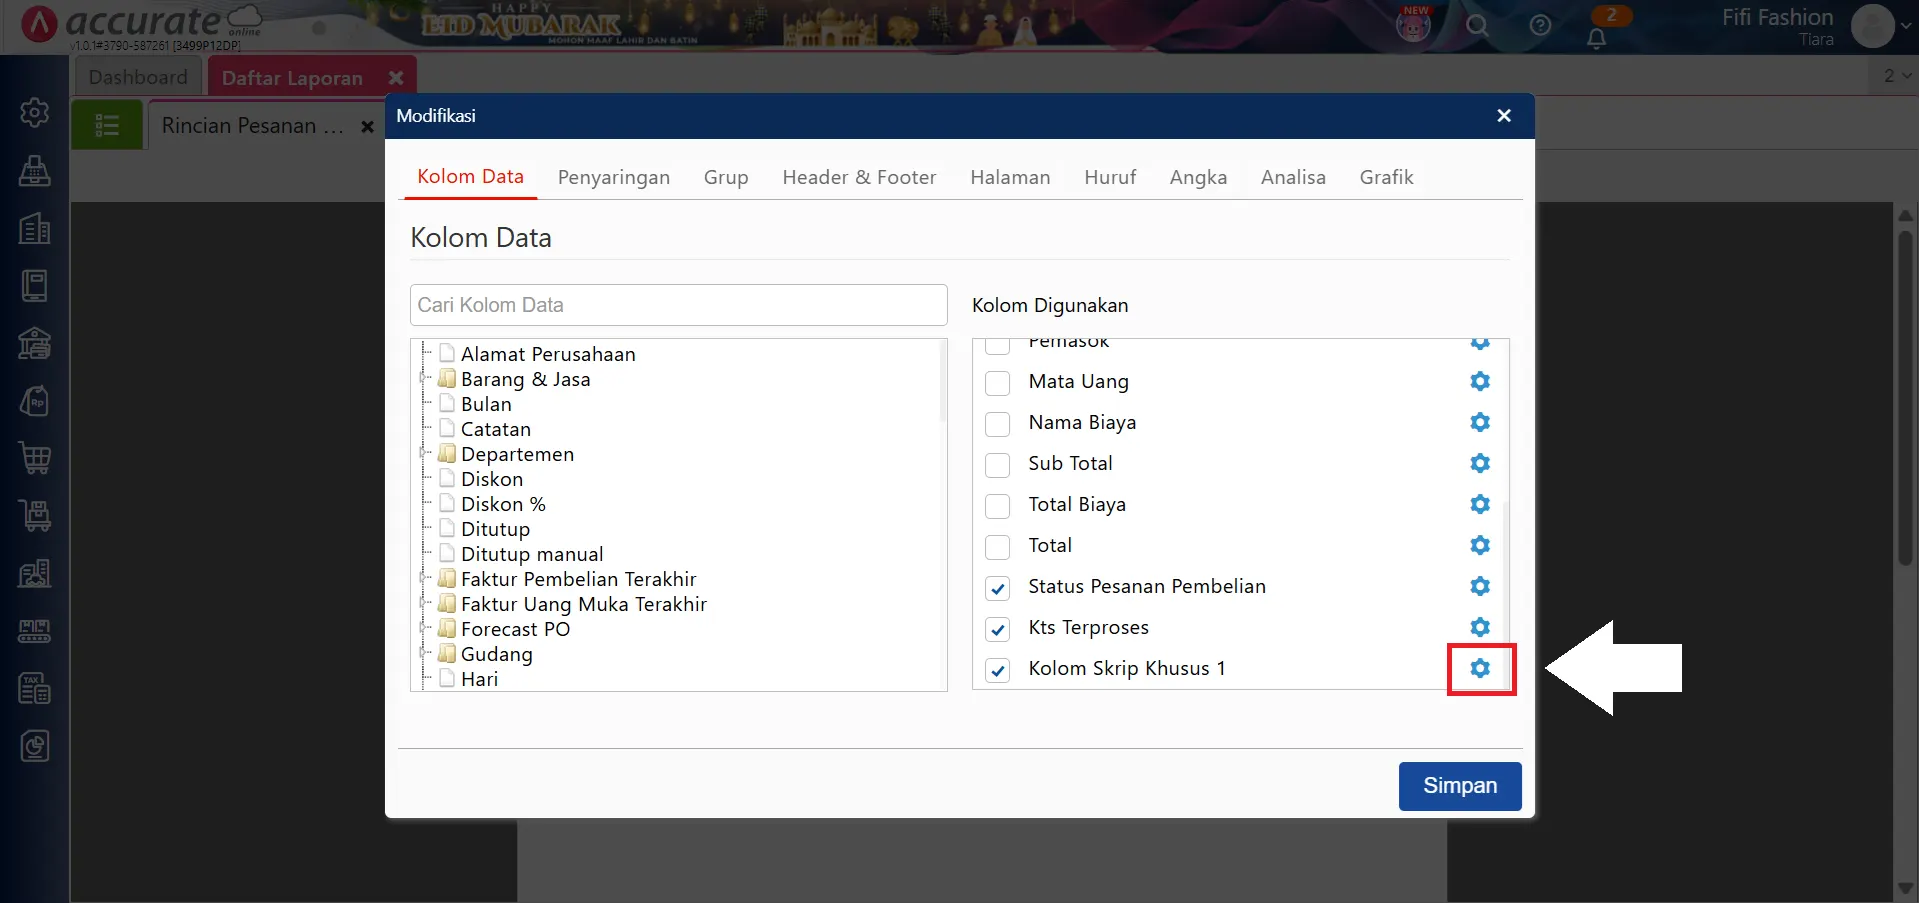
Task: Open the notification bell icon
Action: [x=1597, y=38]
